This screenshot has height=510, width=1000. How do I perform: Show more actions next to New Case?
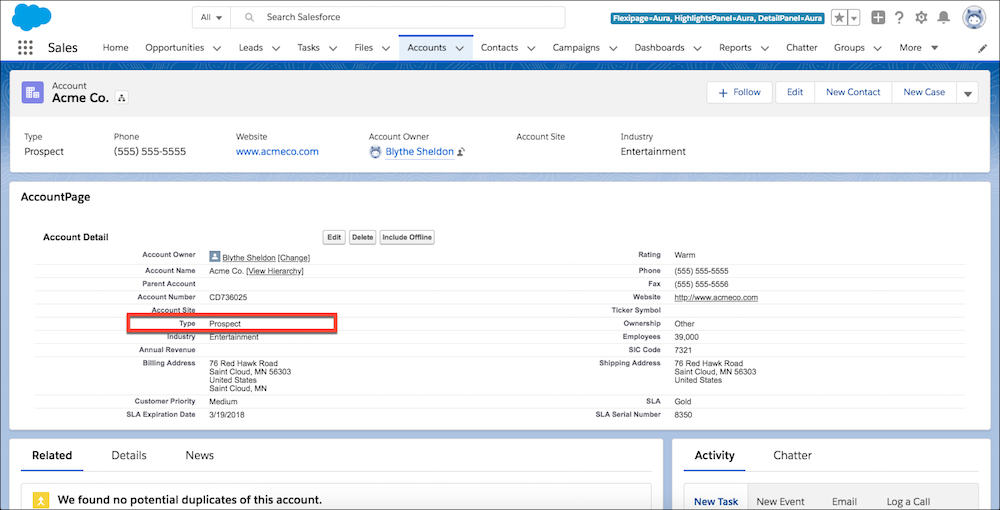point(967,93)
